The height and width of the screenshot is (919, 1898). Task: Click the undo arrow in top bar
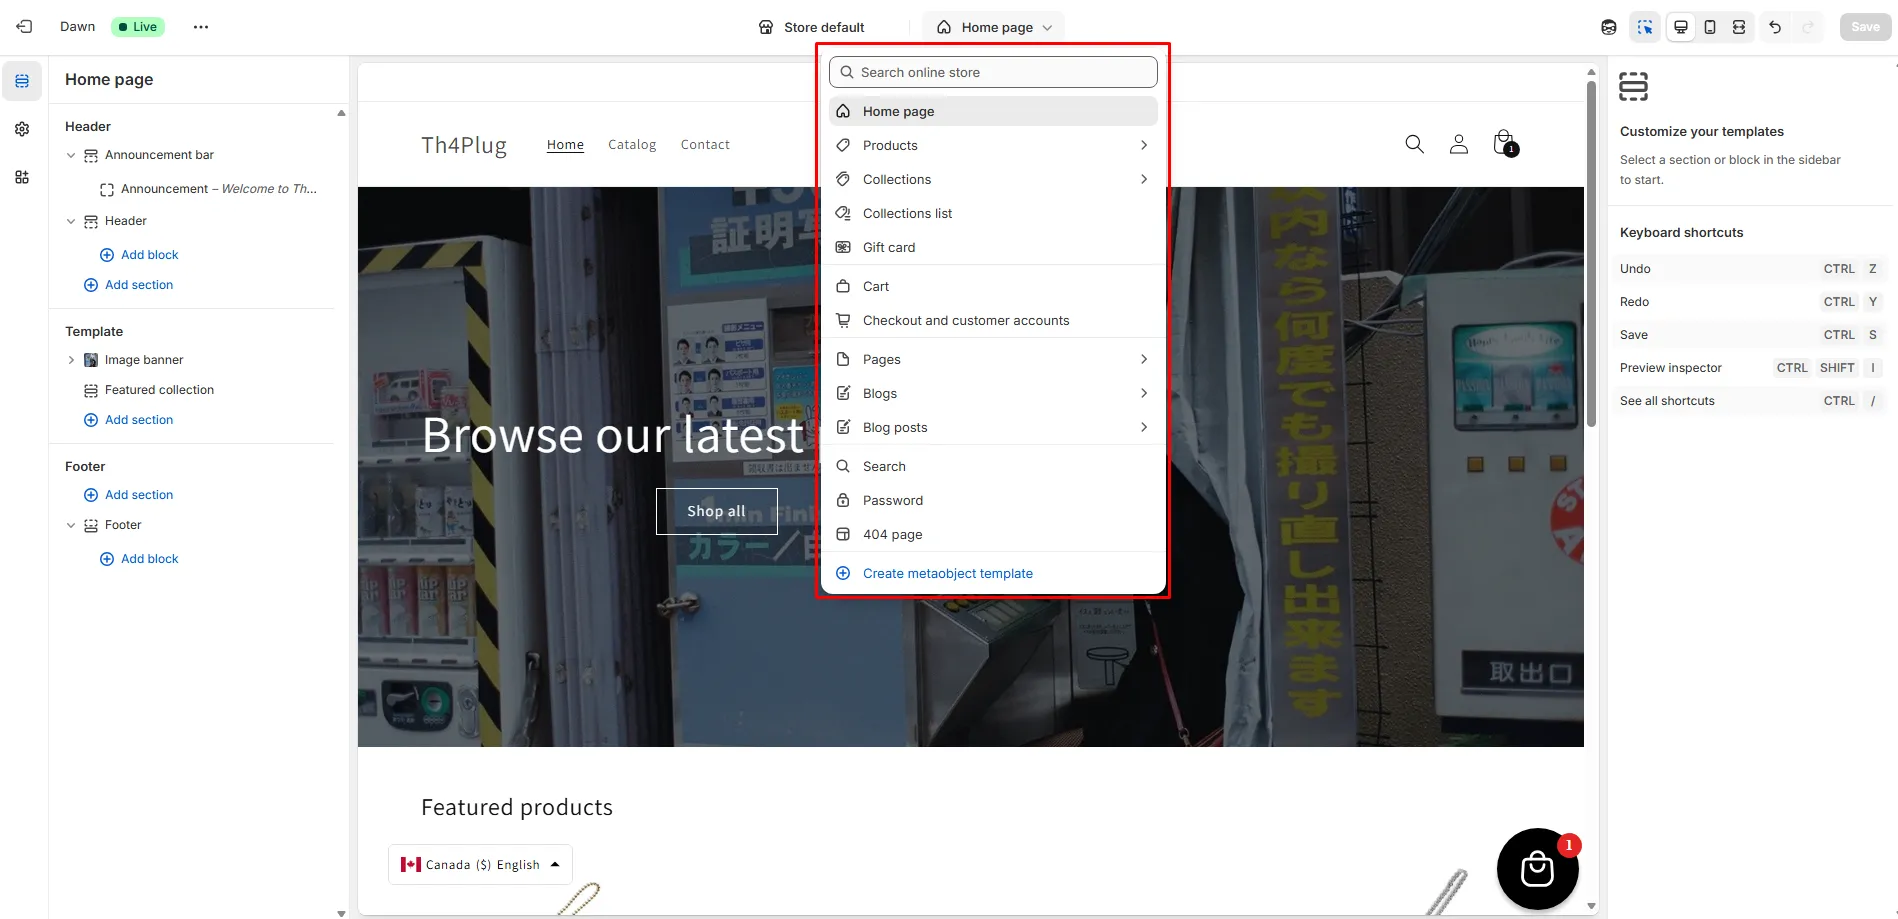point(1775,27)
